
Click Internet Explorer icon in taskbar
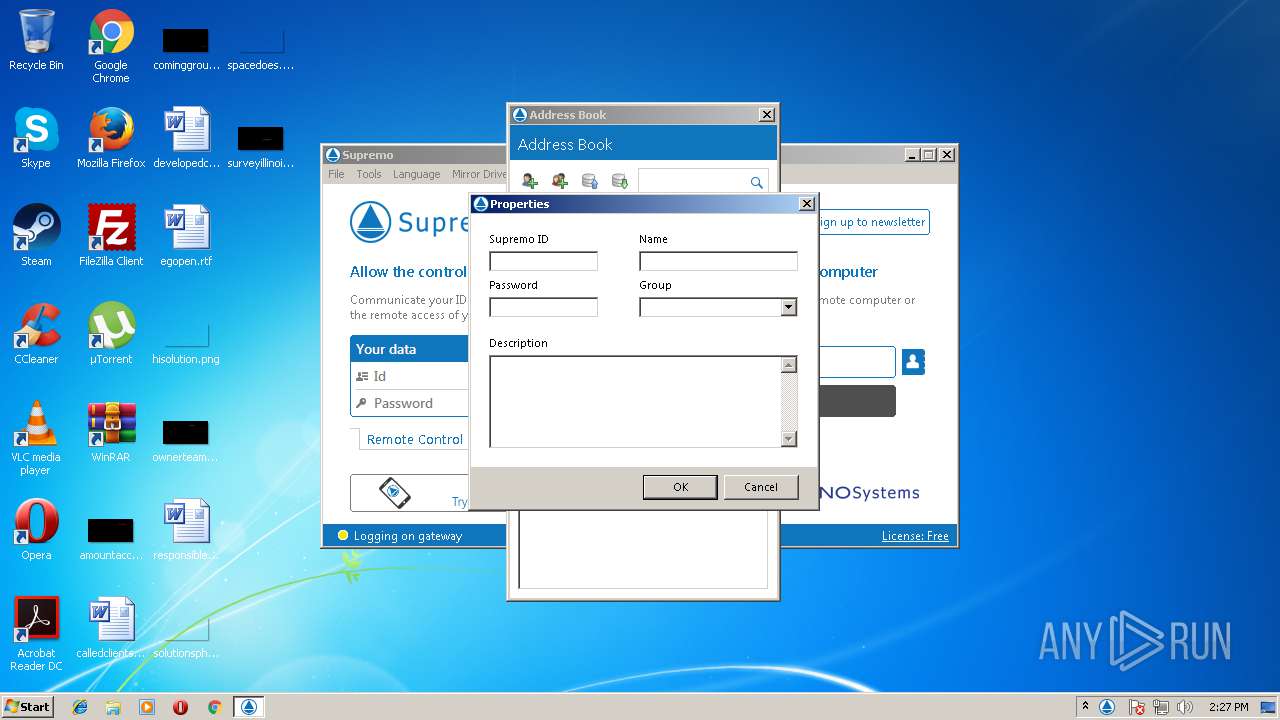[x=80, y=707]
